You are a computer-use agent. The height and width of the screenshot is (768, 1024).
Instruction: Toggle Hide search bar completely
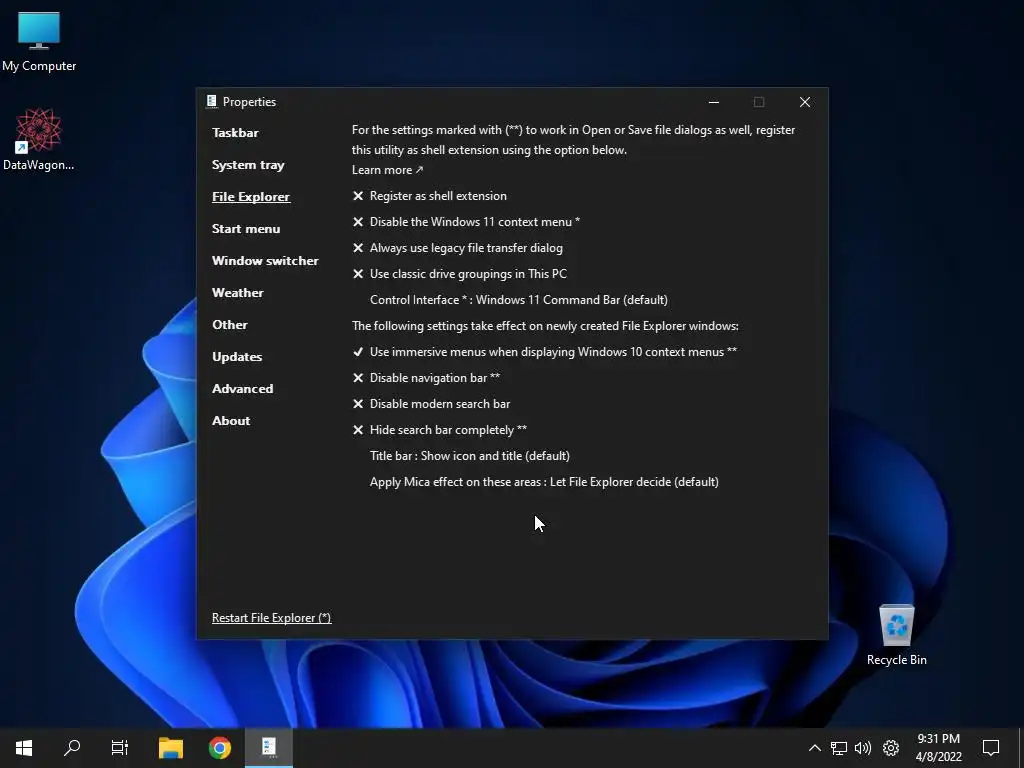point(440,430)
